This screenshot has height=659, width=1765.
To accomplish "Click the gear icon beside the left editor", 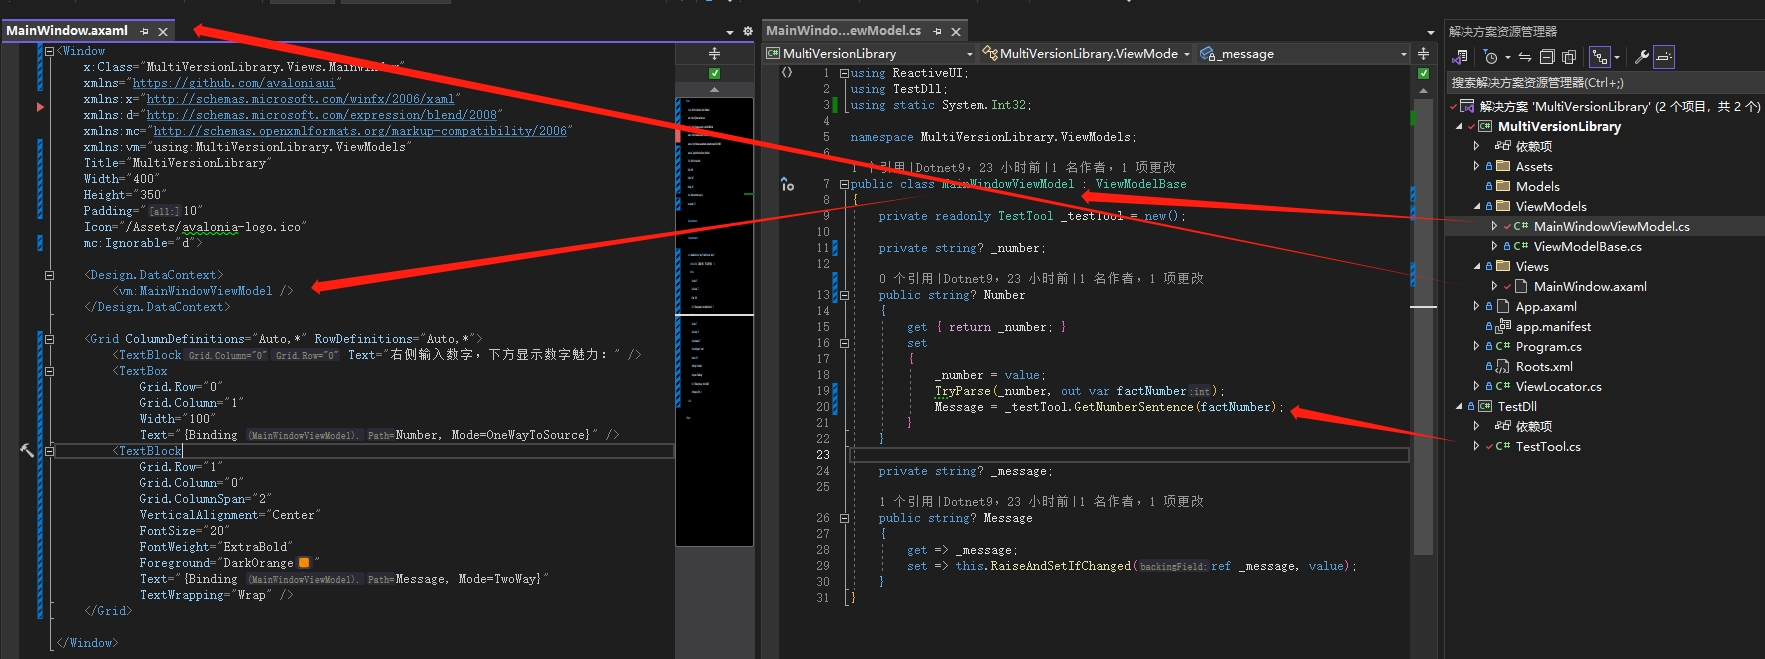I will (747, 31).
